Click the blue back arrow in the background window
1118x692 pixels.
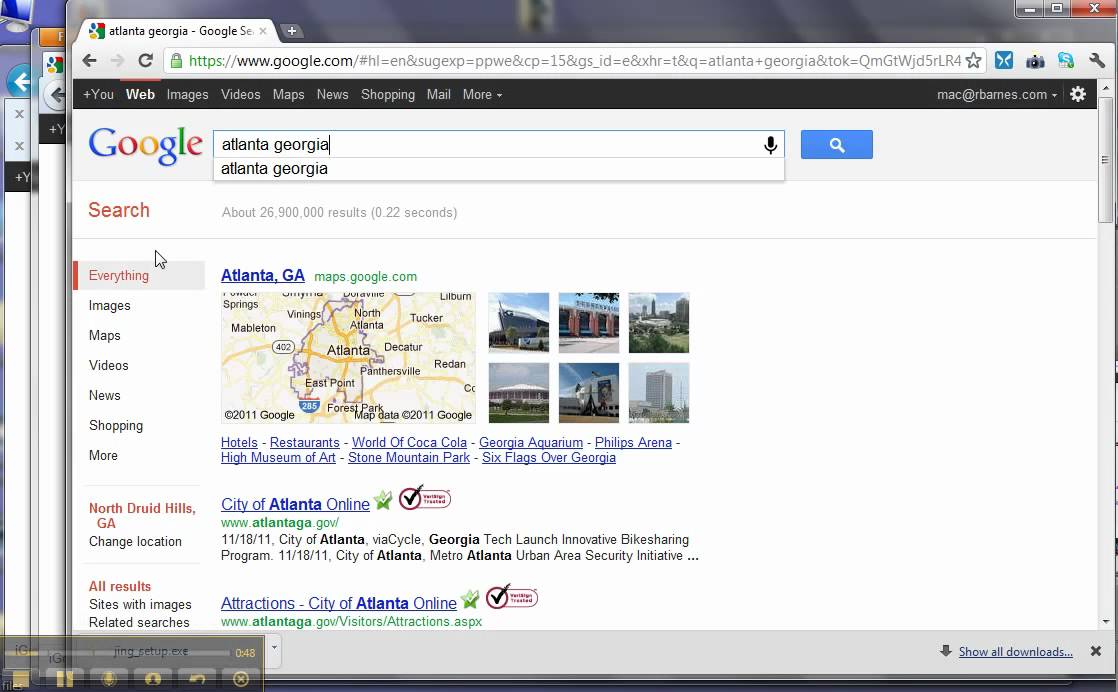click(x=20, y=82)
